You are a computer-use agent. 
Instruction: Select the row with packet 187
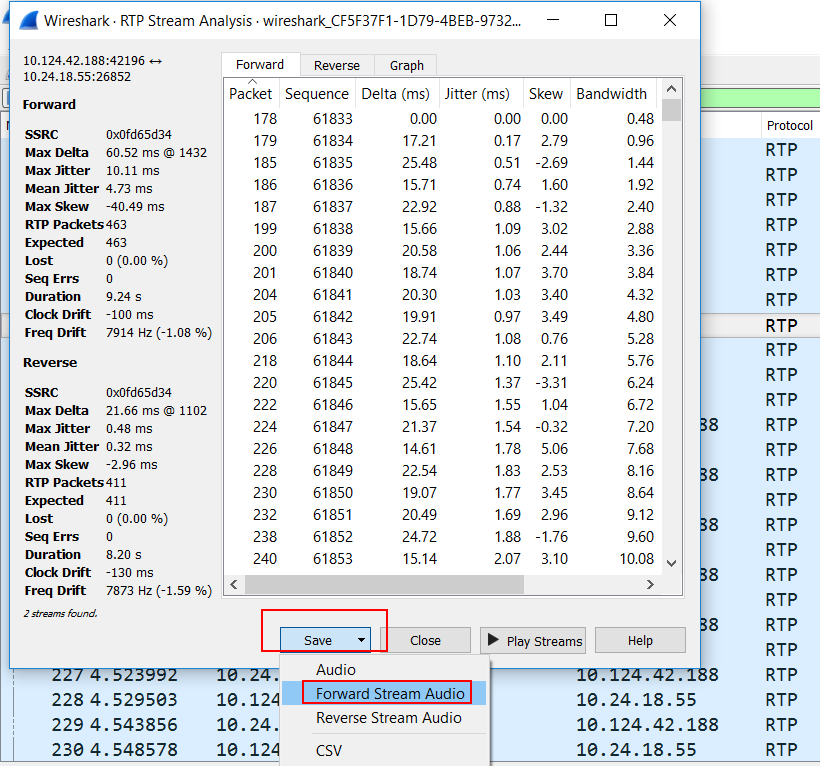[x=442, y=207]
